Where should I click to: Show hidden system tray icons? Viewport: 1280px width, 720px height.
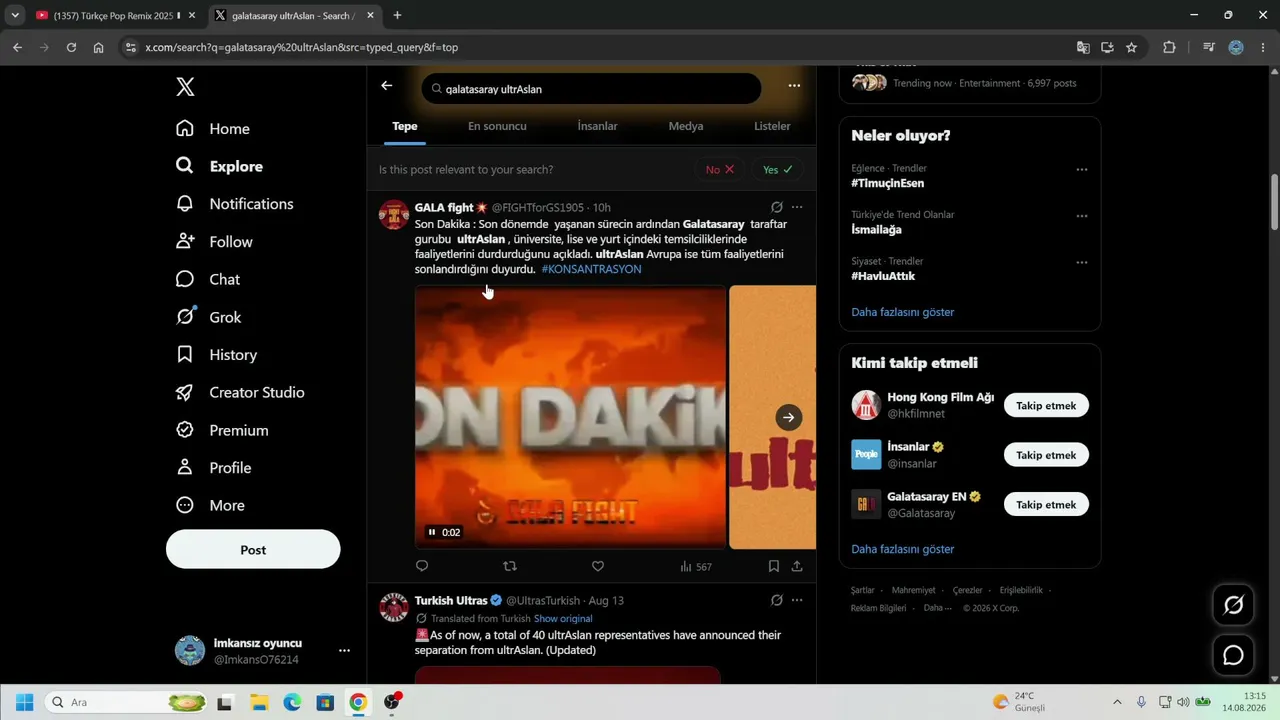pos(1117,702)
